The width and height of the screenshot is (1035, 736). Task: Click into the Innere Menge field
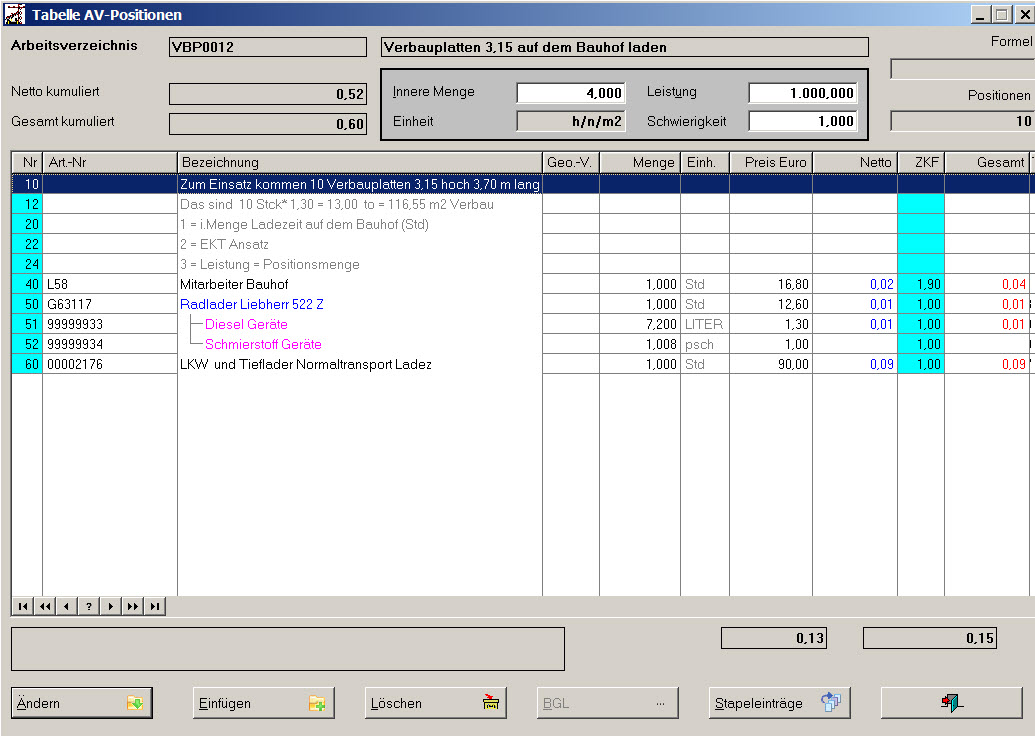[x=571, y=93]
